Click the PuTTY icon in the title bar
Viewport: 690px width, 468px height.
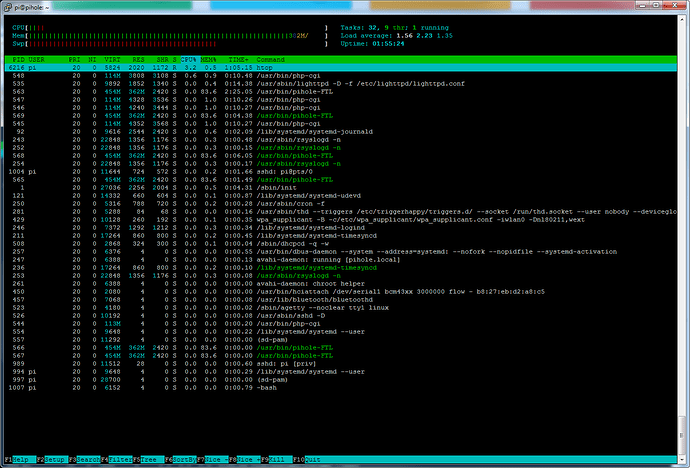[7, 7]
